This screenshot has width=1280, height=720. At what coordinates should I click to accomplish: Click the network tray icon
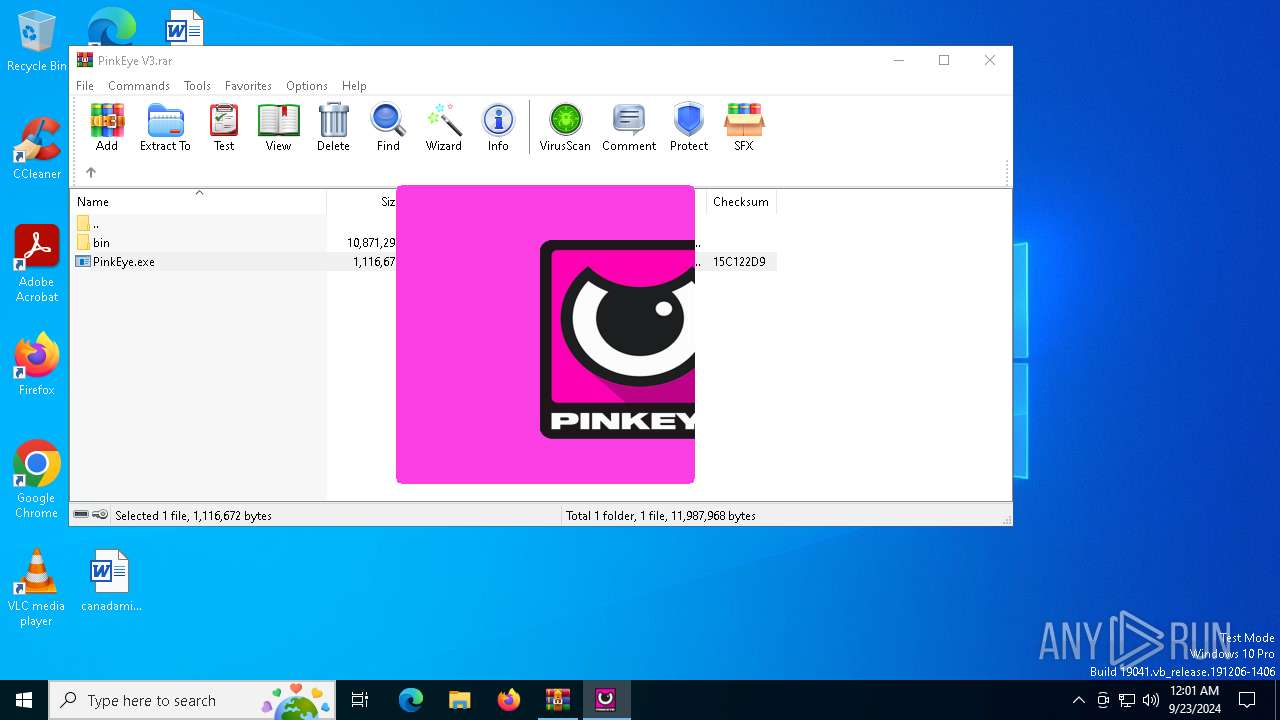pos(1127,700)
